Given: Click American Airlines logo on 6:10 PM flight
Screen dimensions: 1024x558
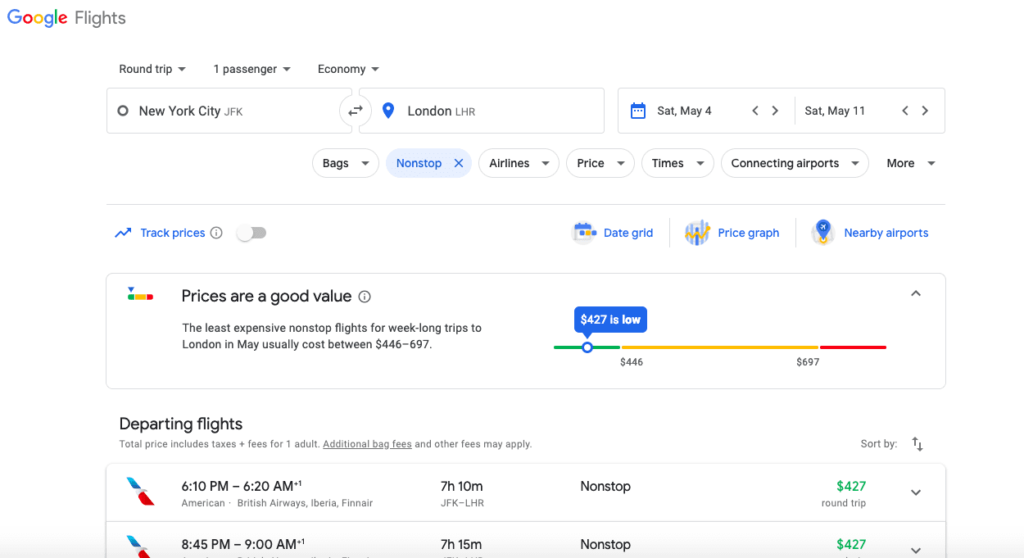Looking at the screenshot, I should [140, 492].
